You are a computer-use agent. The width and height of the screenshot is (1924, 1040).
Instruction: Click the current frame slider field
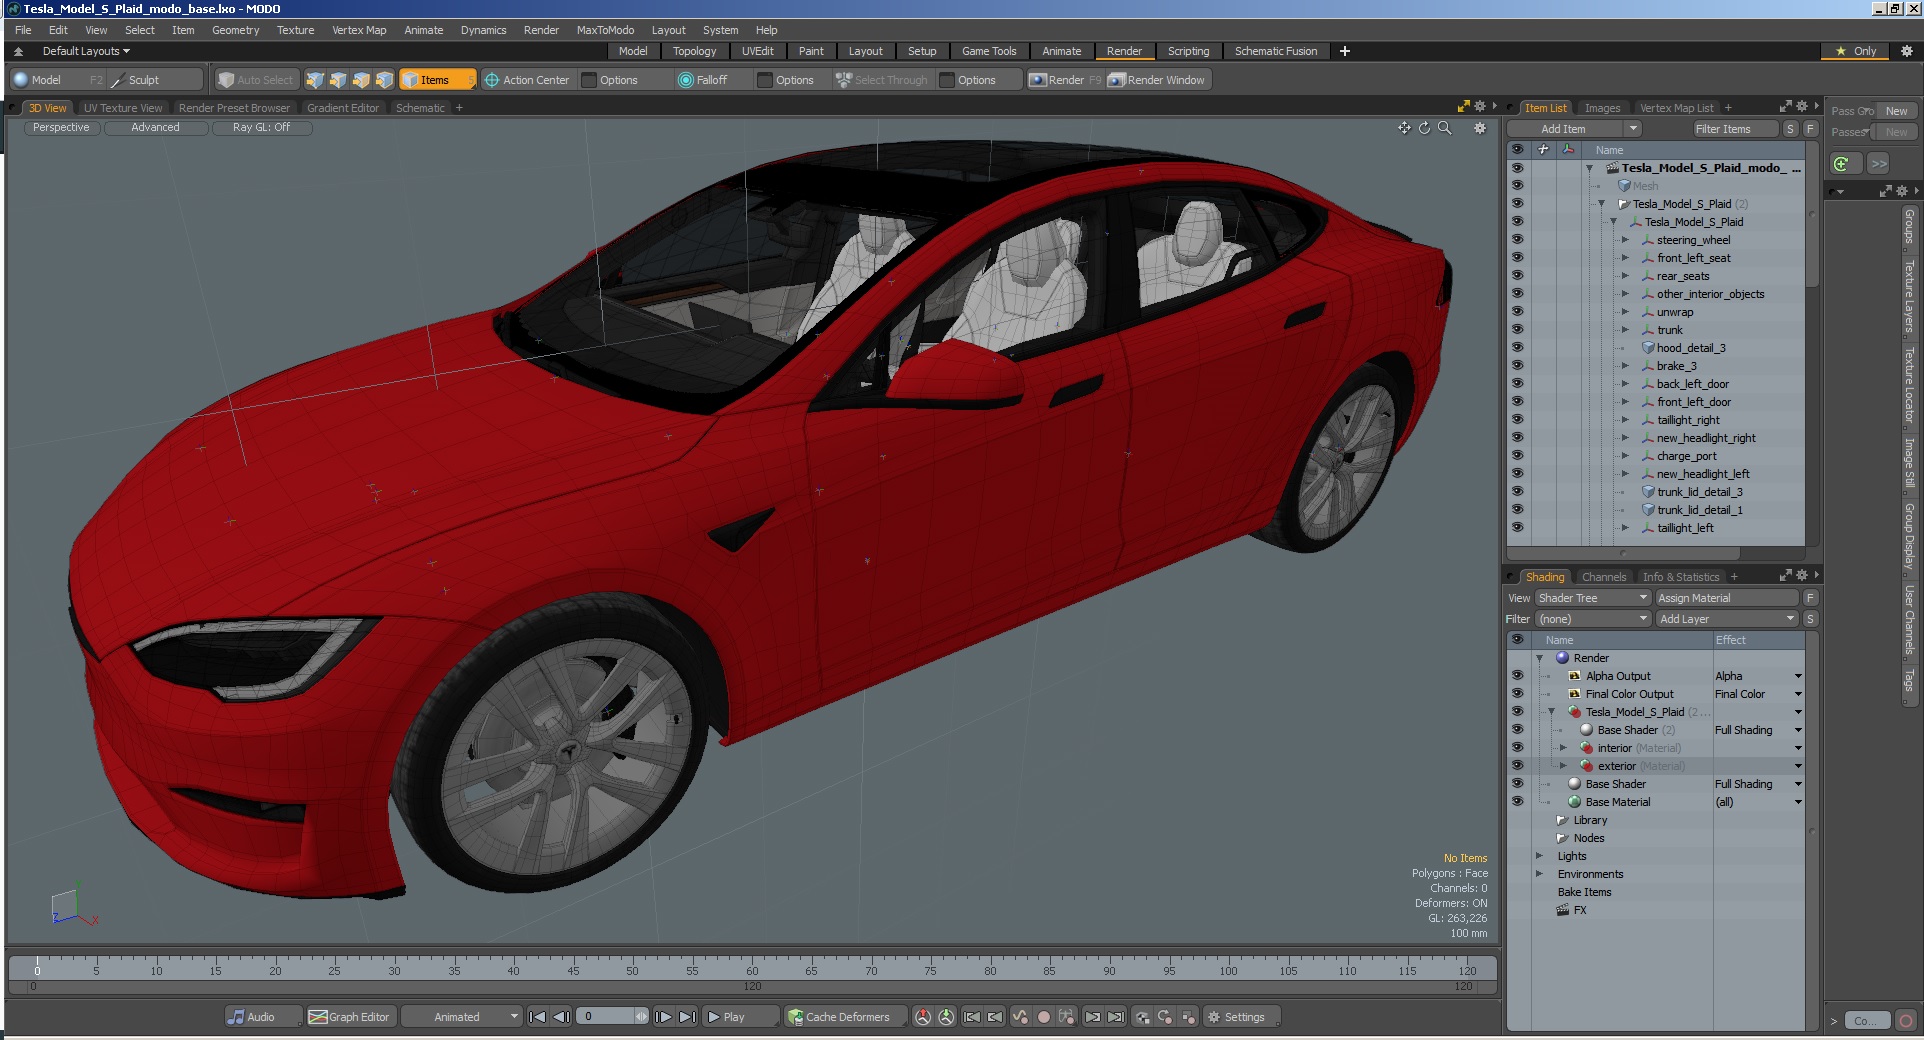click(614, 1017)
